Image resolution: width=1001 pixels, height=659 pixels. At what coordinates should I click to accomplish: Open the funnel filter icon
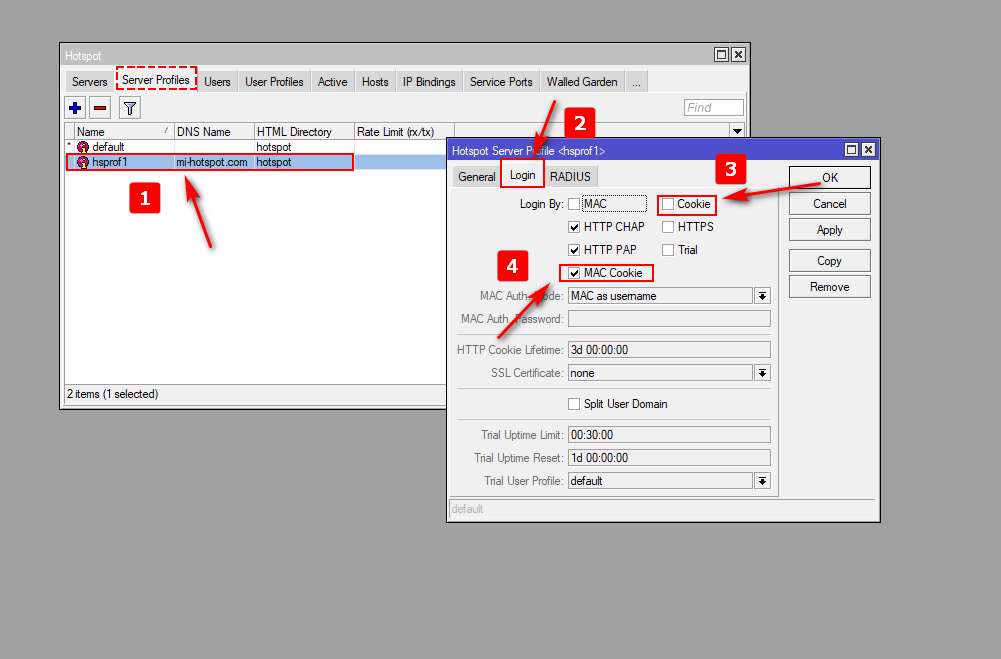(x=129, y=108)
